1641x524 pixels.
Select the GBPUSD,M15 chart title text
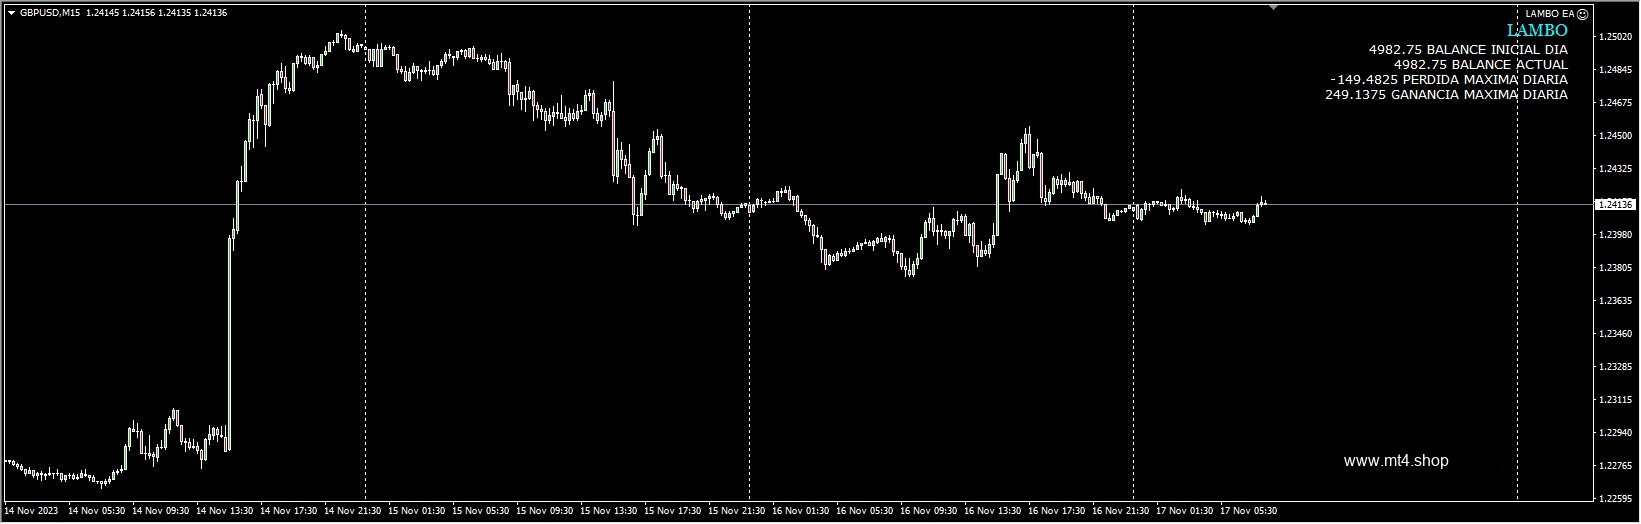(x=50, y=12)
